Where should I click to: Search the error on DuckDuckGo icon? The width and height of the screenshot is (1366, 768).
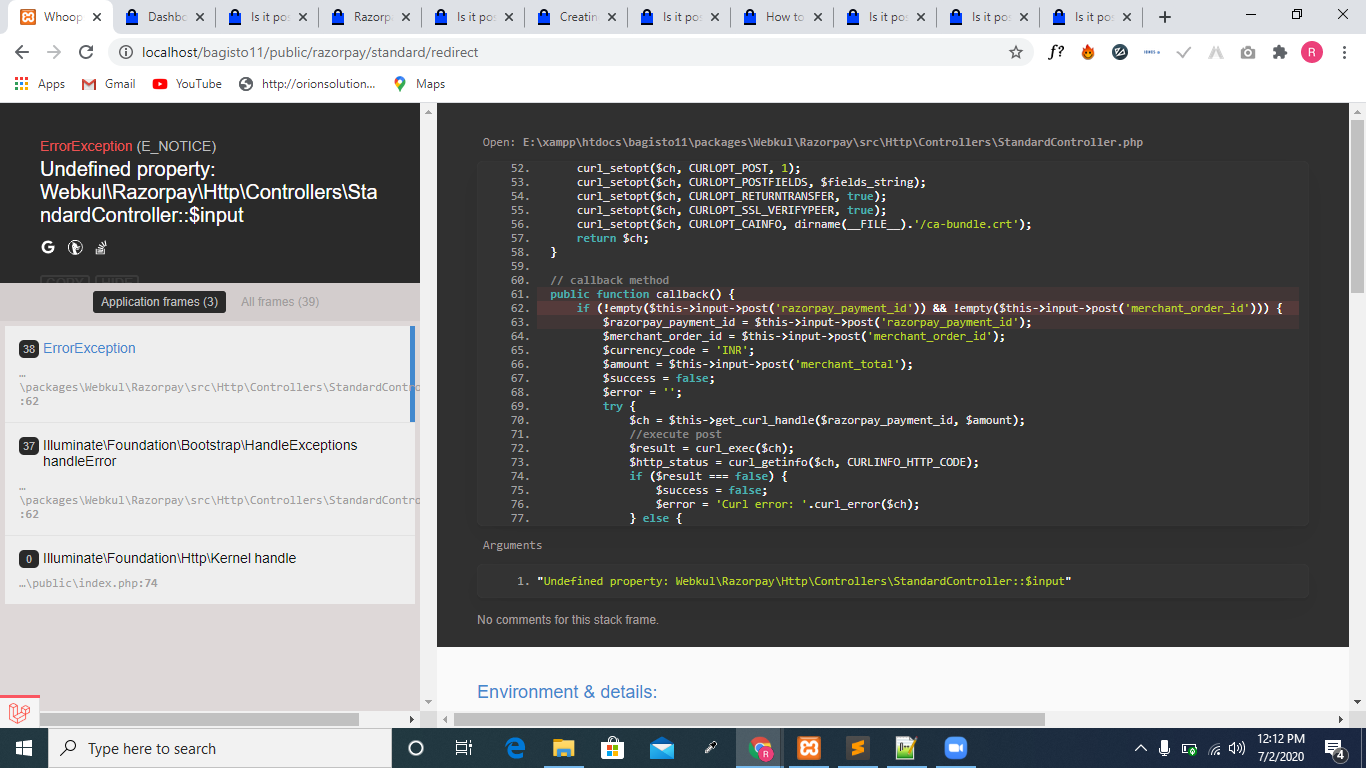click(75, 248)
